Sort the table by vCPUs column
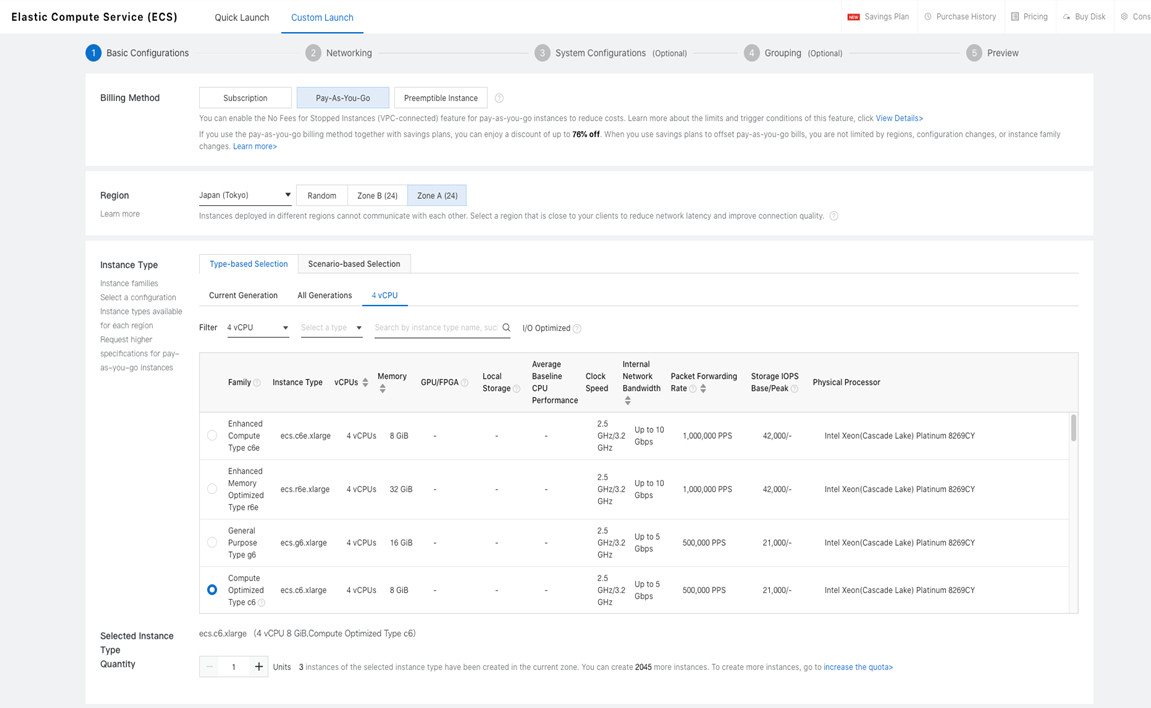The height and width of the screenshot is (708, 1151). tap(365, 383)
